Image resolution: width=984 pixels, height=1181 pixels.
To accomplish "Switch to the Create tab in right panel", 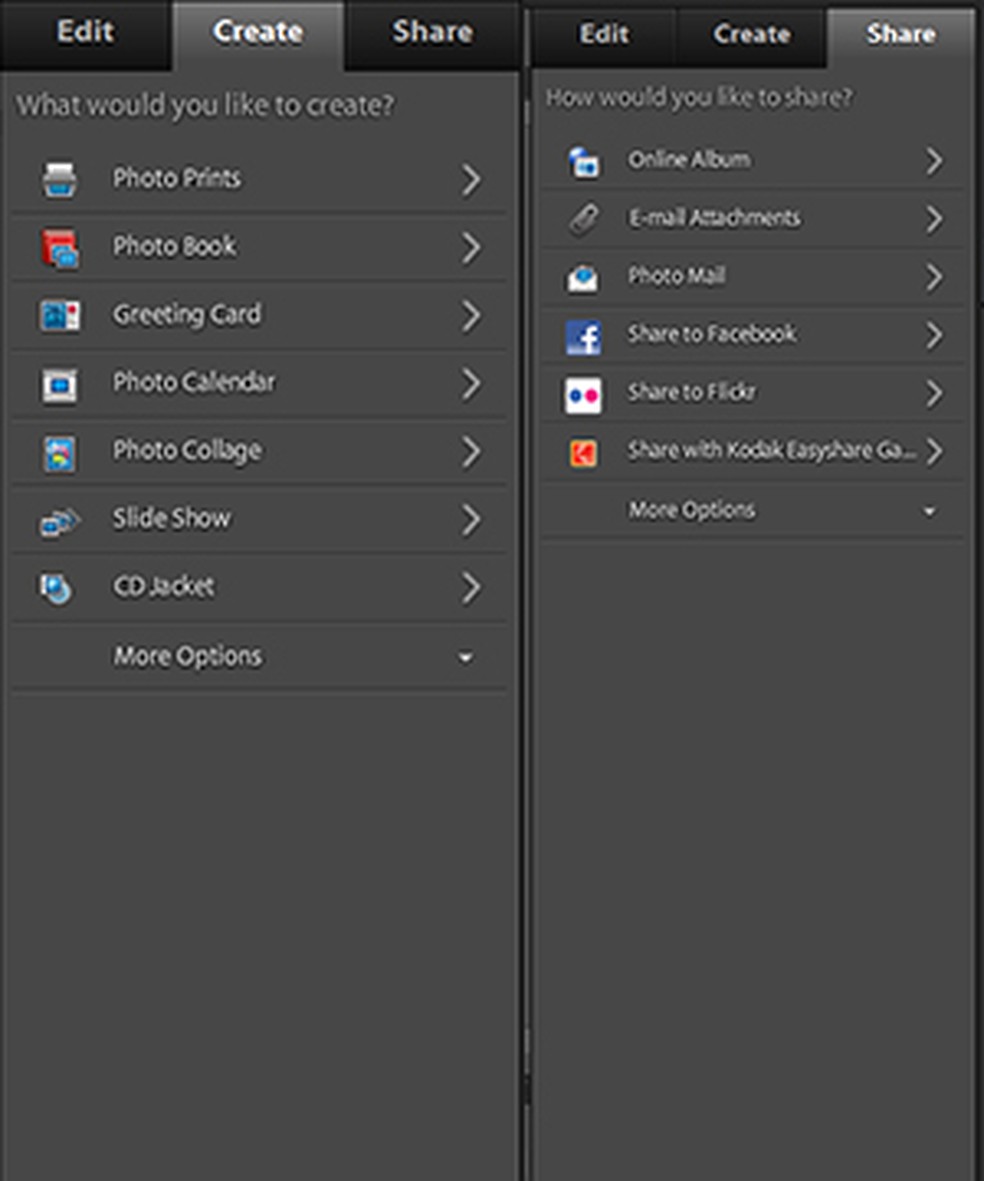I will 751,34.
